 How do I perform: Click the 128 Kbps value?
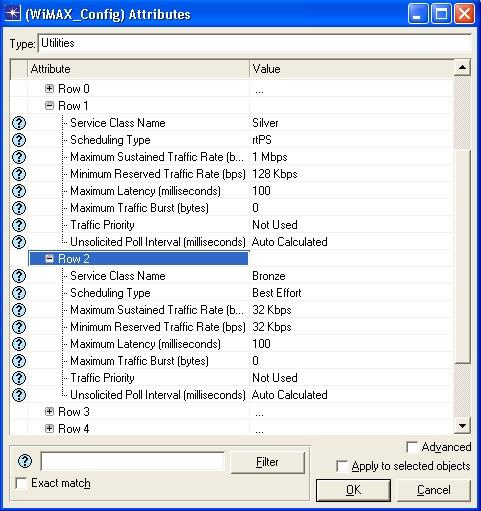pos(275,174)
